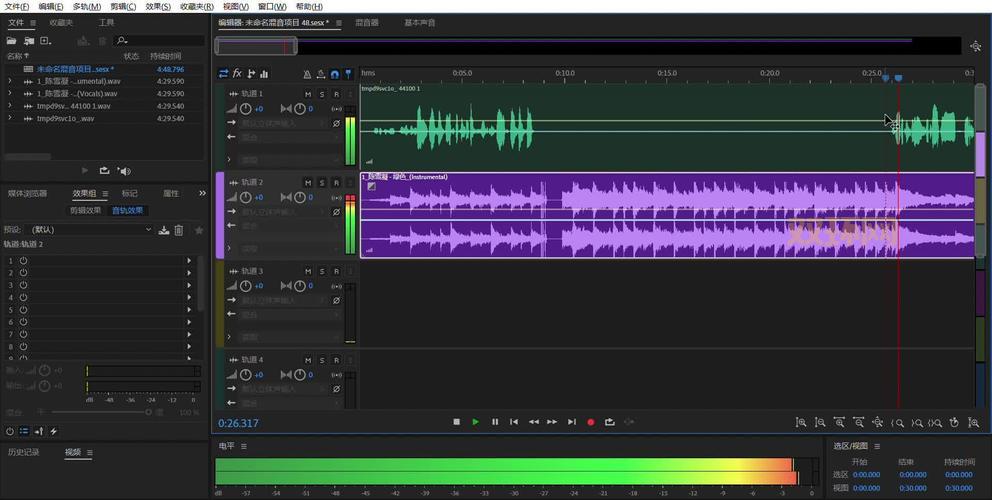Image resolution: width=992 pixels, height=500 pixels.
Task: Click Zoom In (time) icon
Action: (x=839, y=422)
